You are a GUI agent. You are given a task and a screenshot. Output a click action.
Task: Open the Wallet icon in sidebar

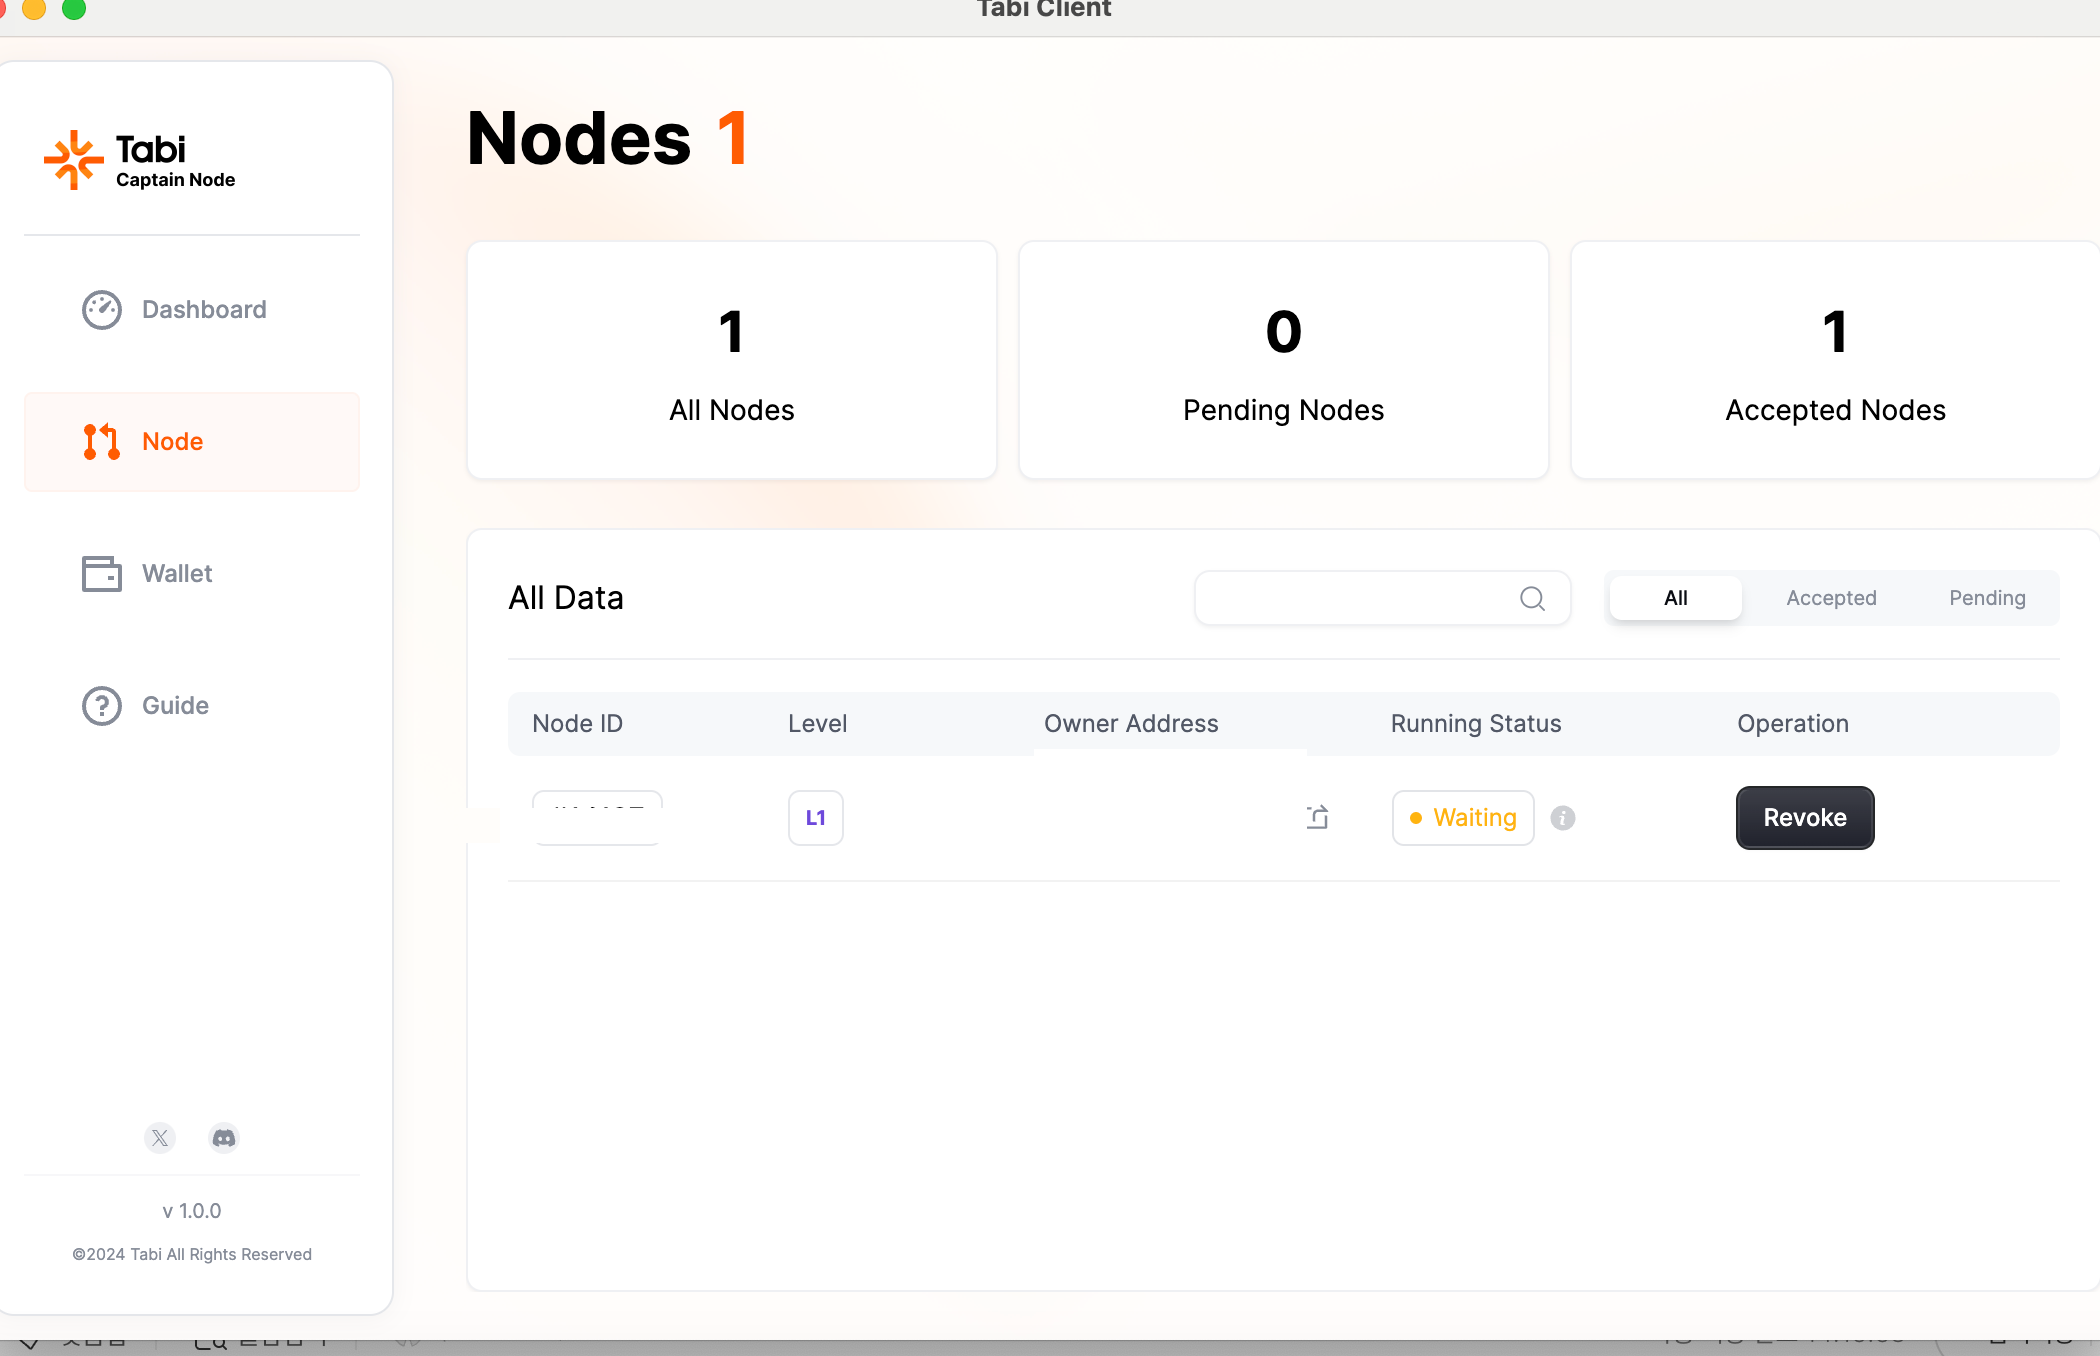pyautogui.click(x=102, y=573)
